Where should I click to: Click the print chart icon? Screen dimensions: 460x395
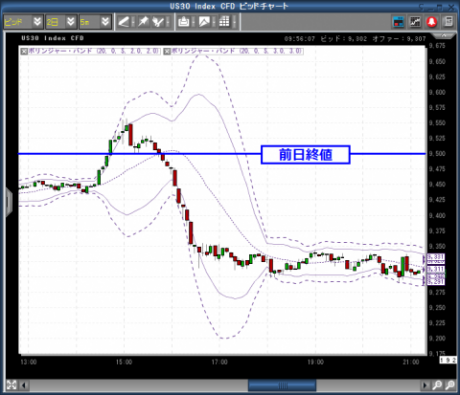click(183, 22)
